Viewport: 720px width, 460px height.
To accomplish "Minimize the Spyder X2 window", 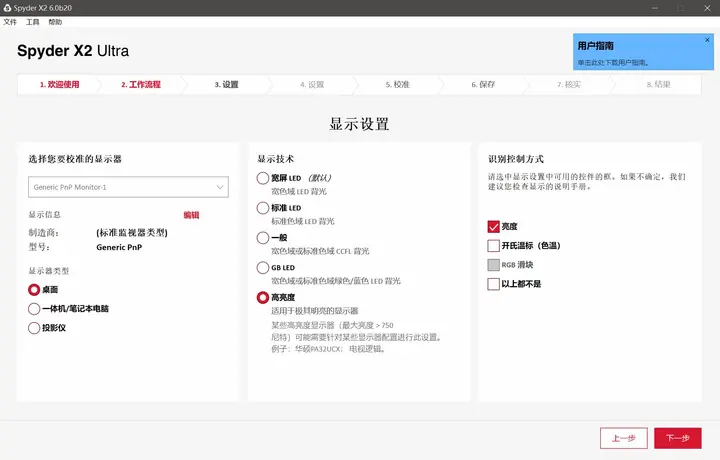I will pos(655,8).
